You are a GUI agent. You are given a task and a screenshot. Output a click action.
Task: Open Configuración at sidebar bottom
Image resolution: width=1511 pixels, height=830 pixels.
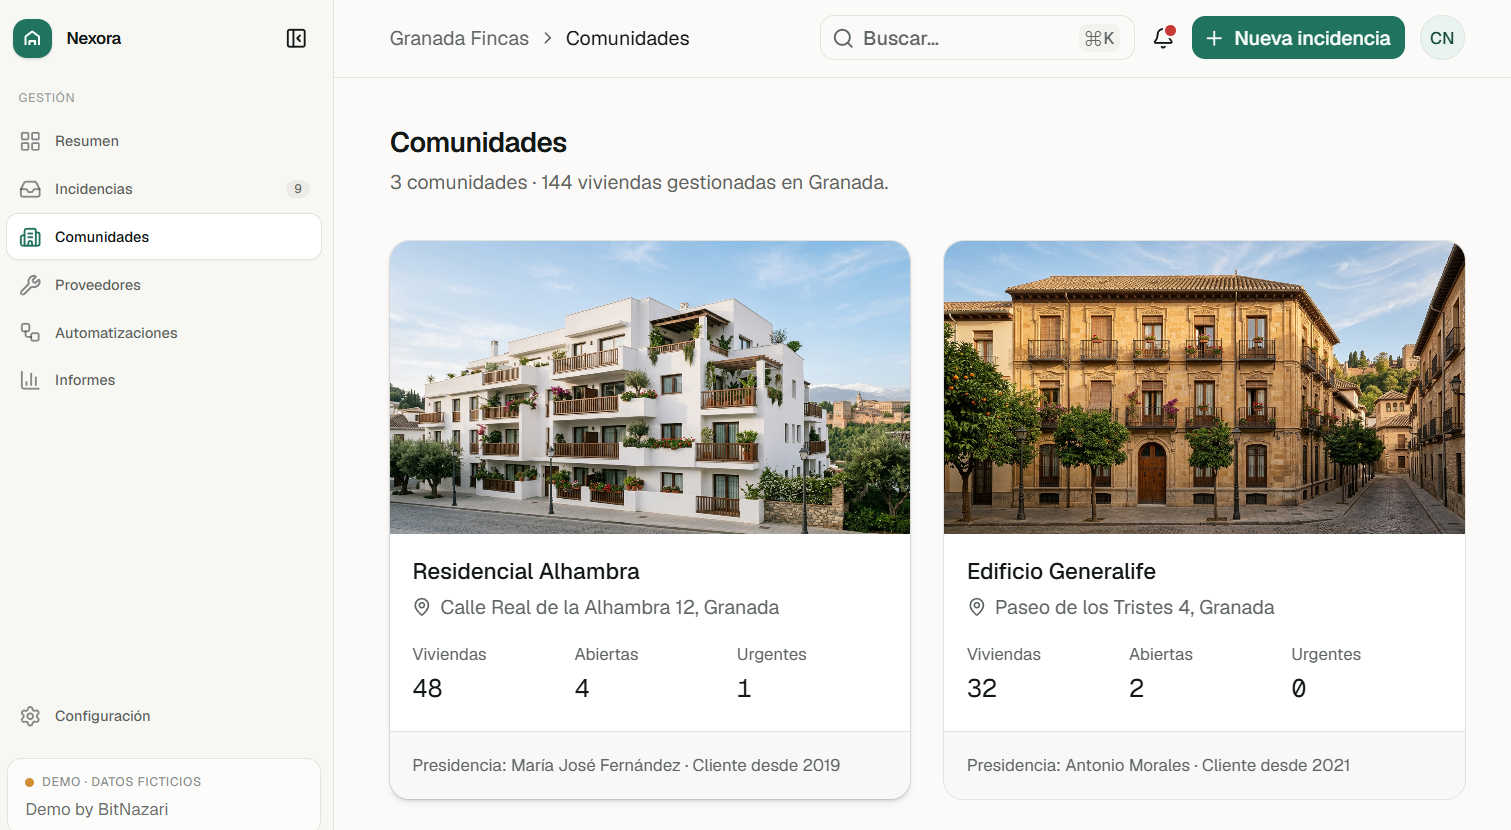164,716
